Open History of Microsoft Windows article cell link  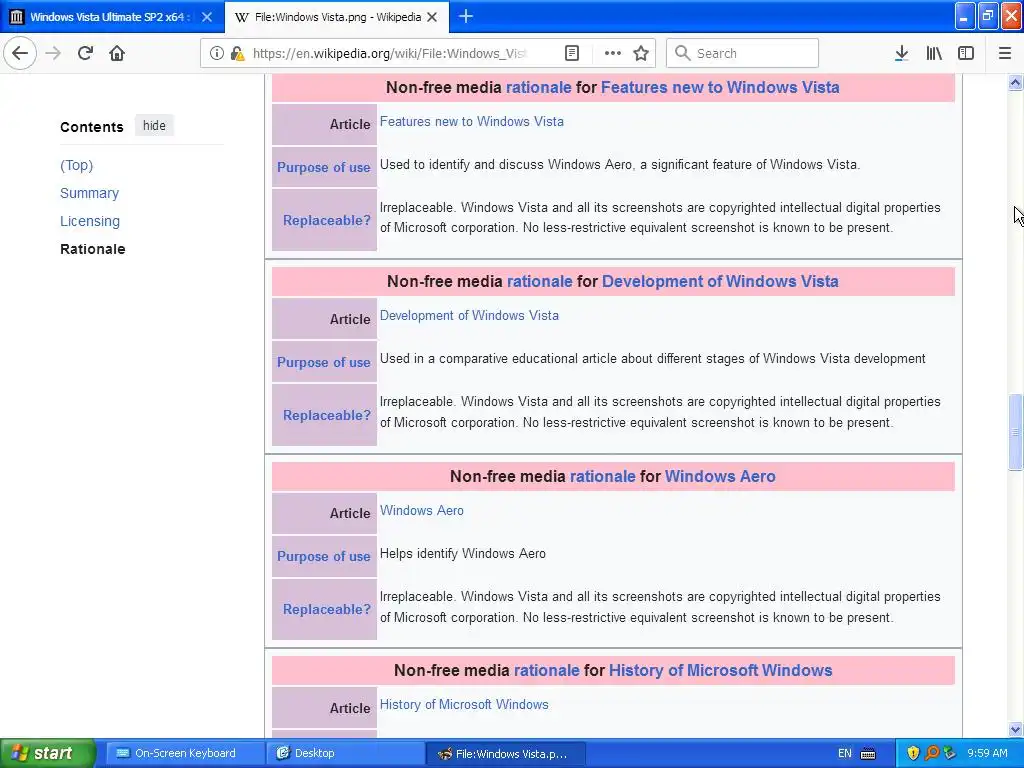click(464, 705)
